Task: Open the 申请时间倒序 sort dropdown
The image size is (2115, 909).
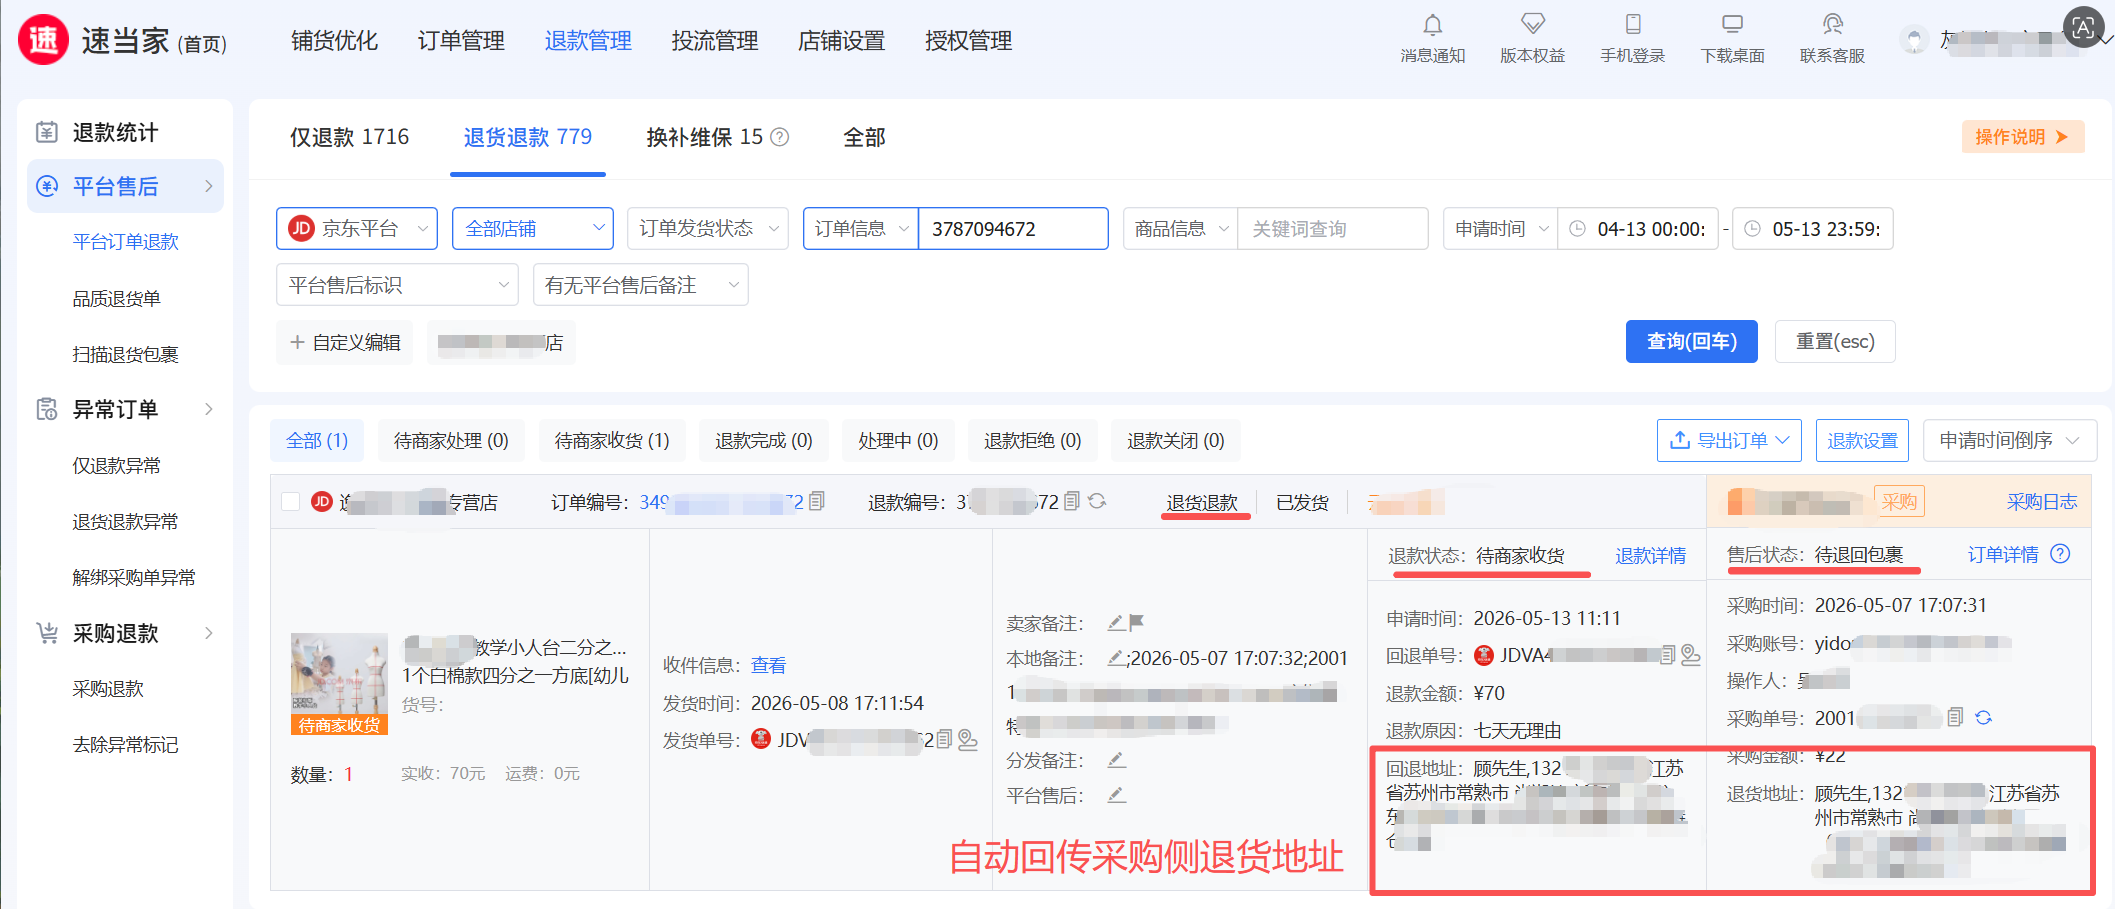Action: 2009,440
